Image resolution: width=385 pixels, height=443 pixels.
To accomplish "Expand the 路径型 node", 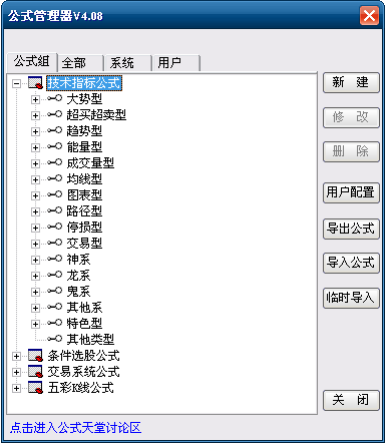I will point(35,211).
